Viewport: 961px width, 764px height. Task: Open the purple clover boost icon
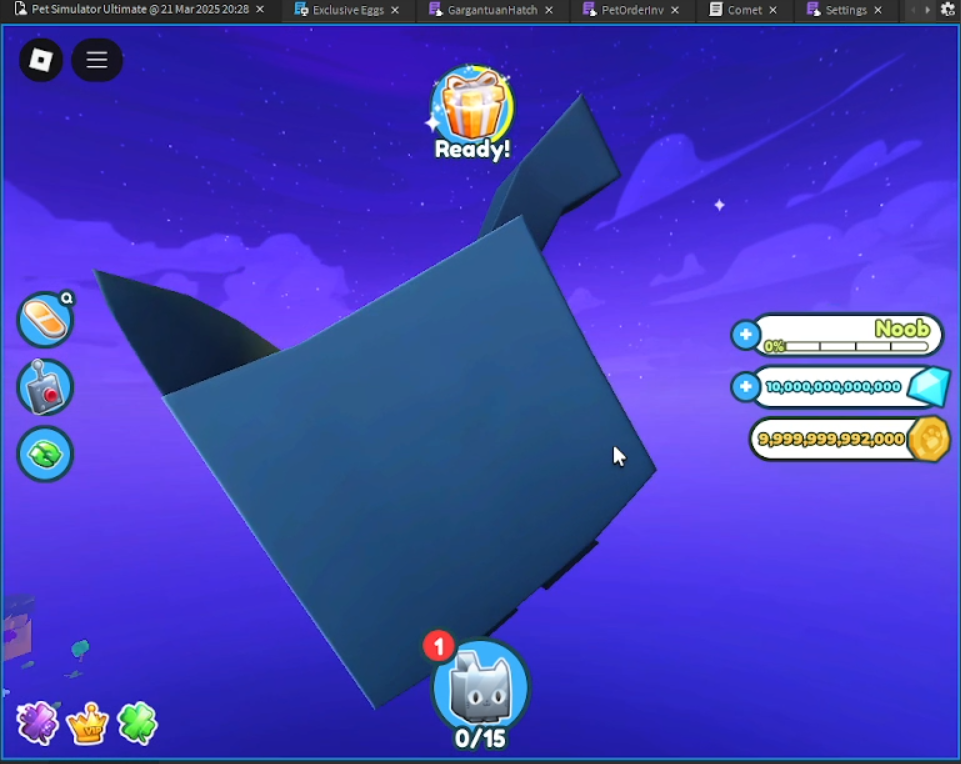click(x=38, y=723)
